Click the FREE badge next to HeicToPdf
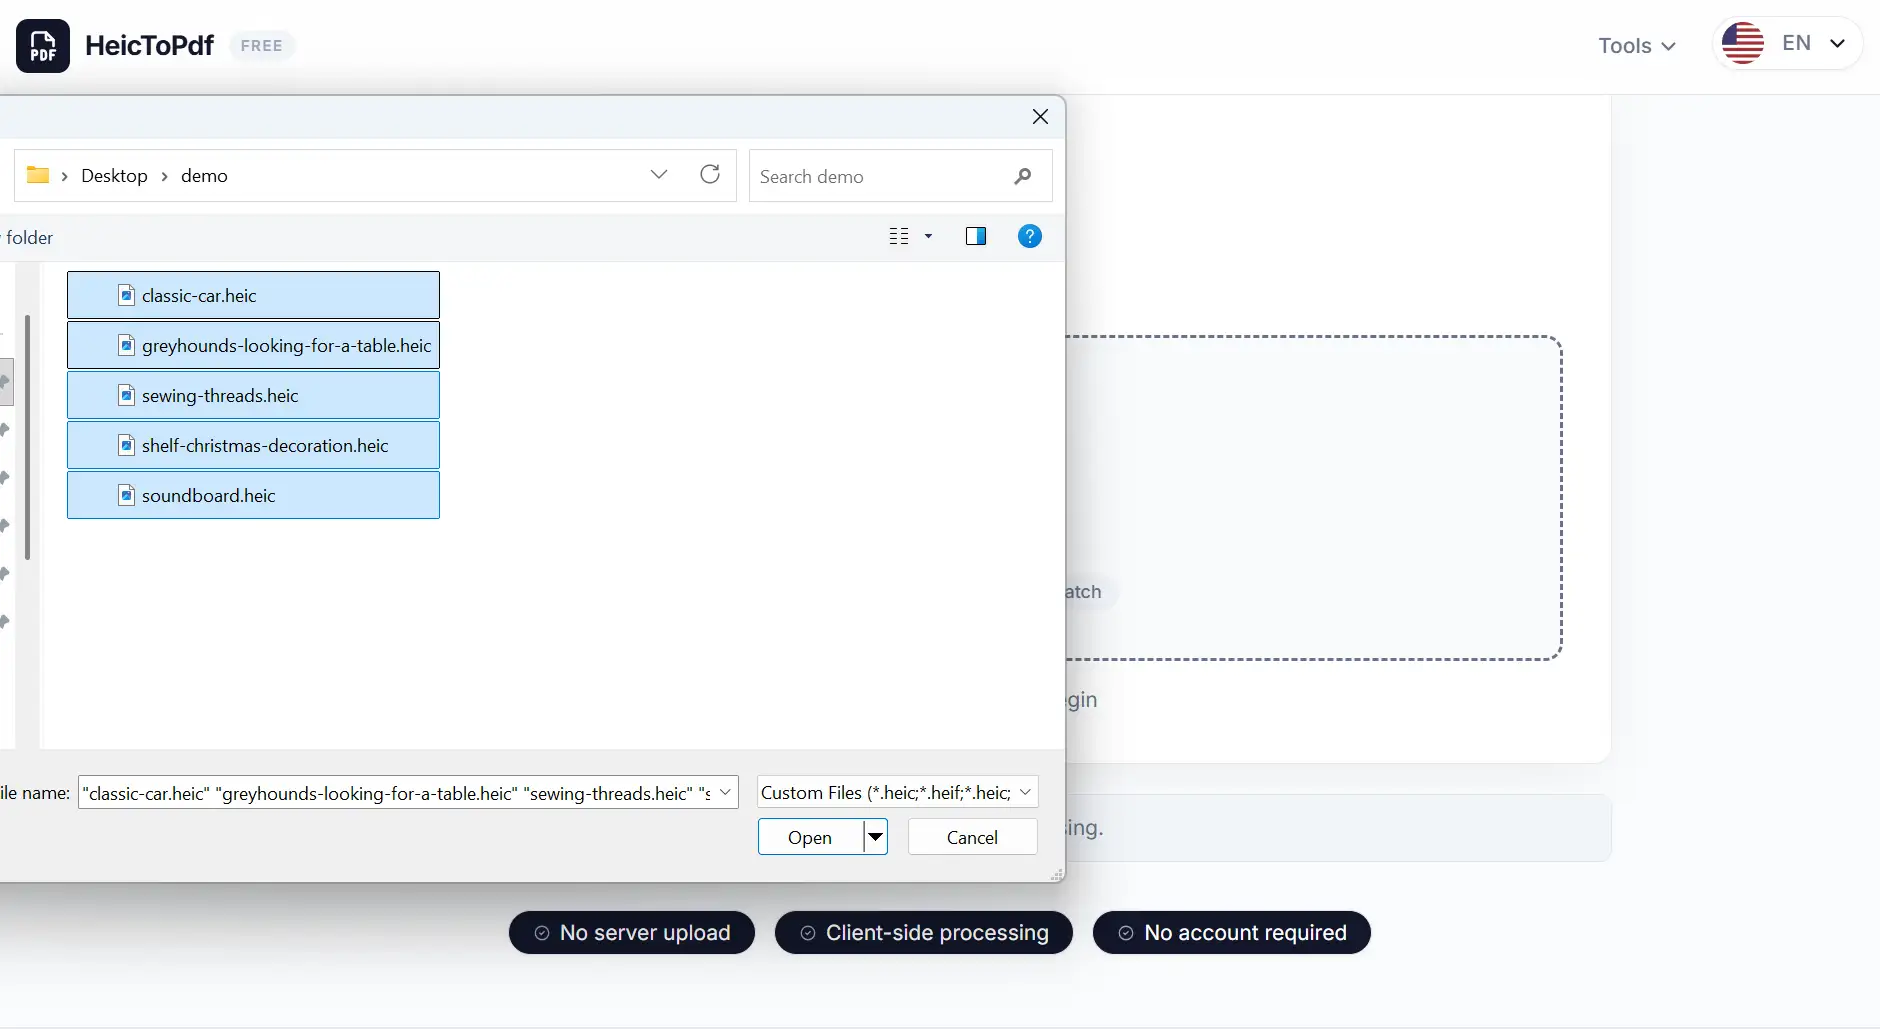 (x=262, y=46)
